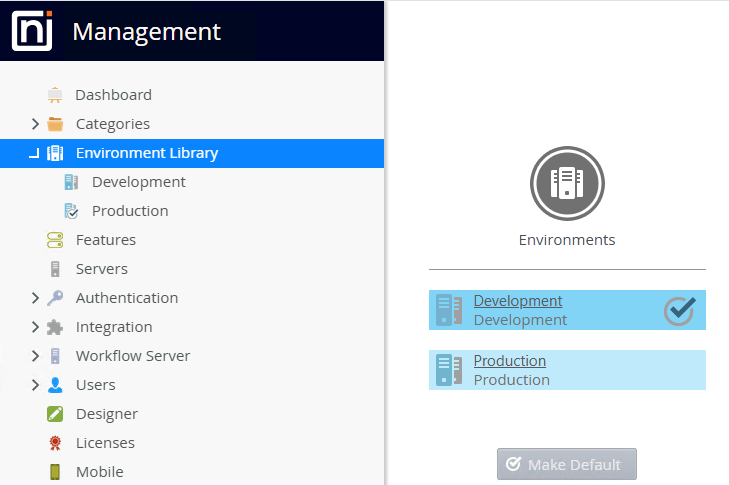Click the default checkmark on Development row
This screenshot has width=729, height=485.
tap(680, 310)
